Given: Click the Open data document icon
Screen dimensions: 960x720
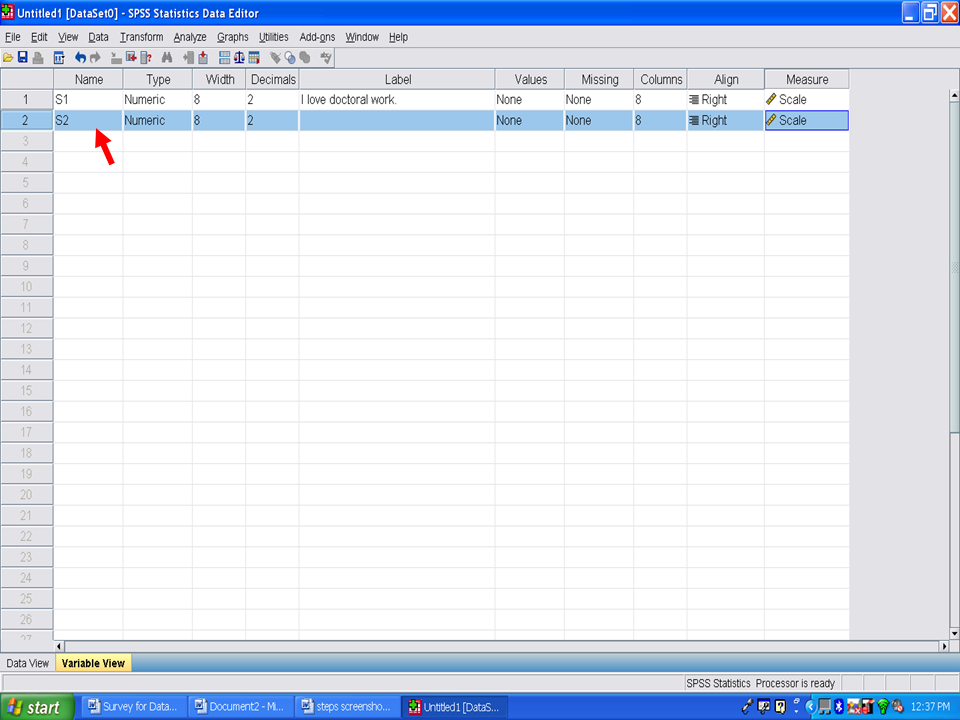Looking at the screenshot, I should click(8, 58).
